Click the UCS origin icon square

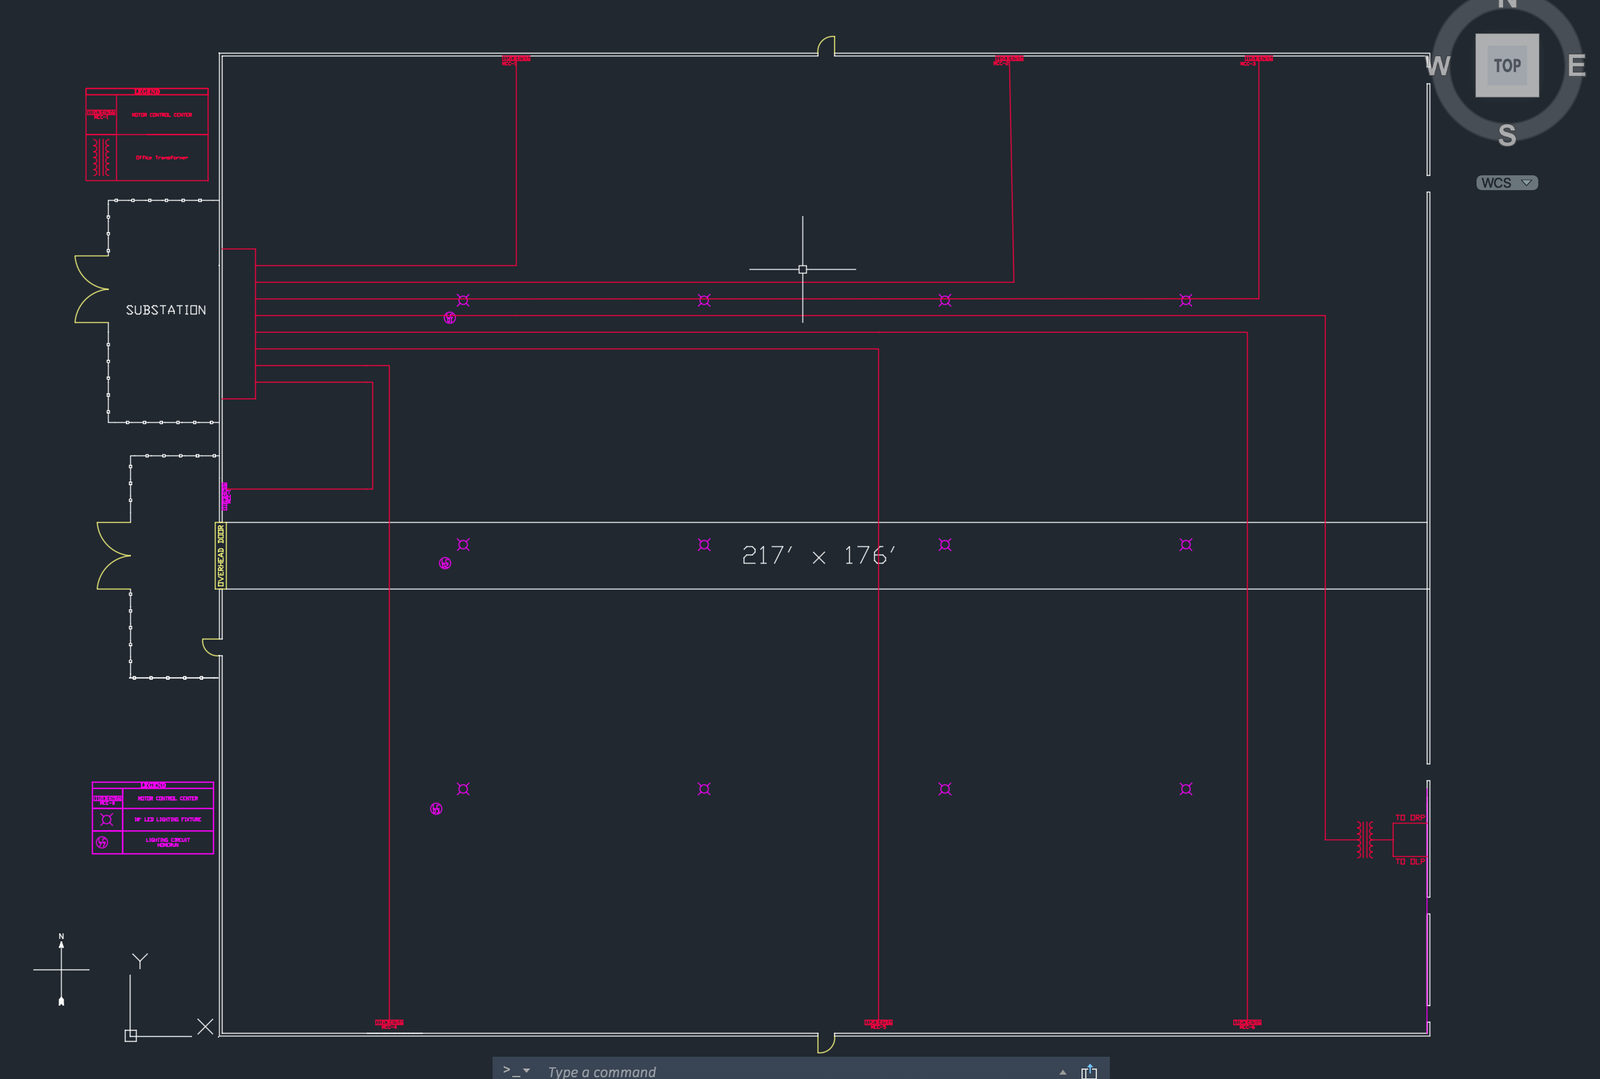pos(131,1035)
